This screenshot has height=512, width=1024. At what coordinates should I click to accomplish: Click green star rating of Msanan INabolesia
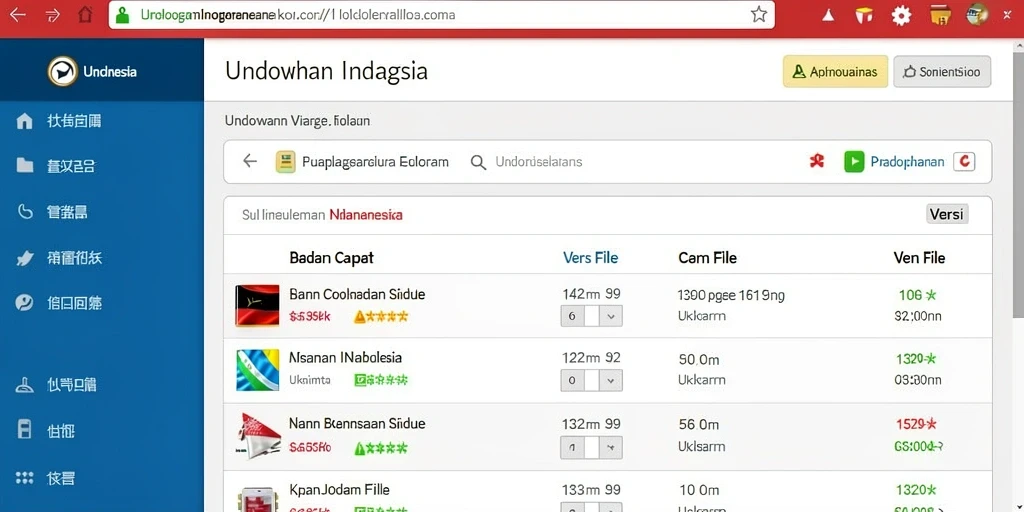381,380
